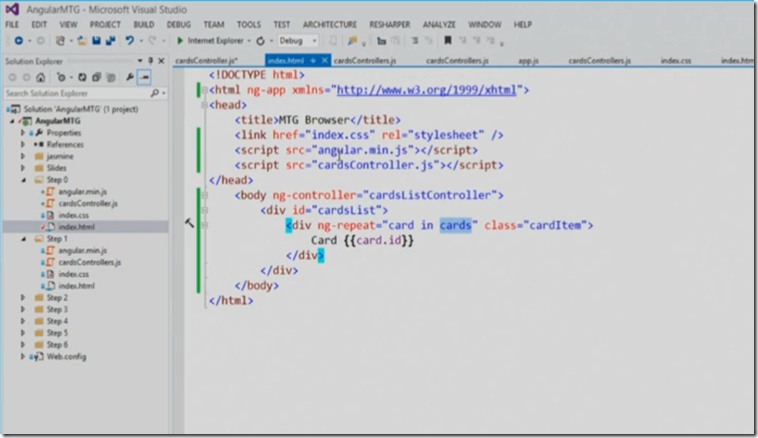This screenshot has width=758, height=438.
Task: Expand the jasmine folder
Action: (23, 156)
